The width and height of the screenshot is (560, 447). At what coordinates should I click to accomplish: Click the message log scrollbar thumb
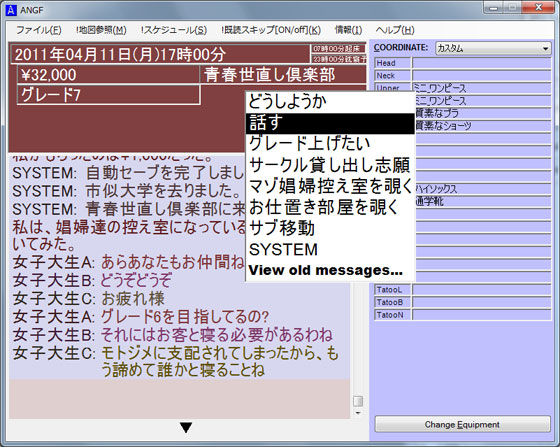358,401
